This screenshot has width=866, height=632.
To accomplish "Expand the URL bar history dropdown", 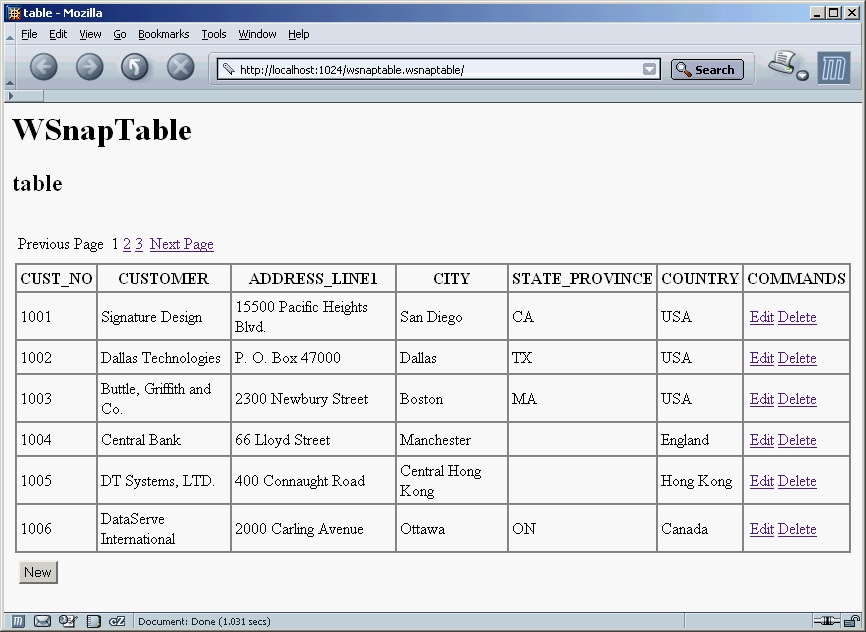I will click(x=650, y=69).
